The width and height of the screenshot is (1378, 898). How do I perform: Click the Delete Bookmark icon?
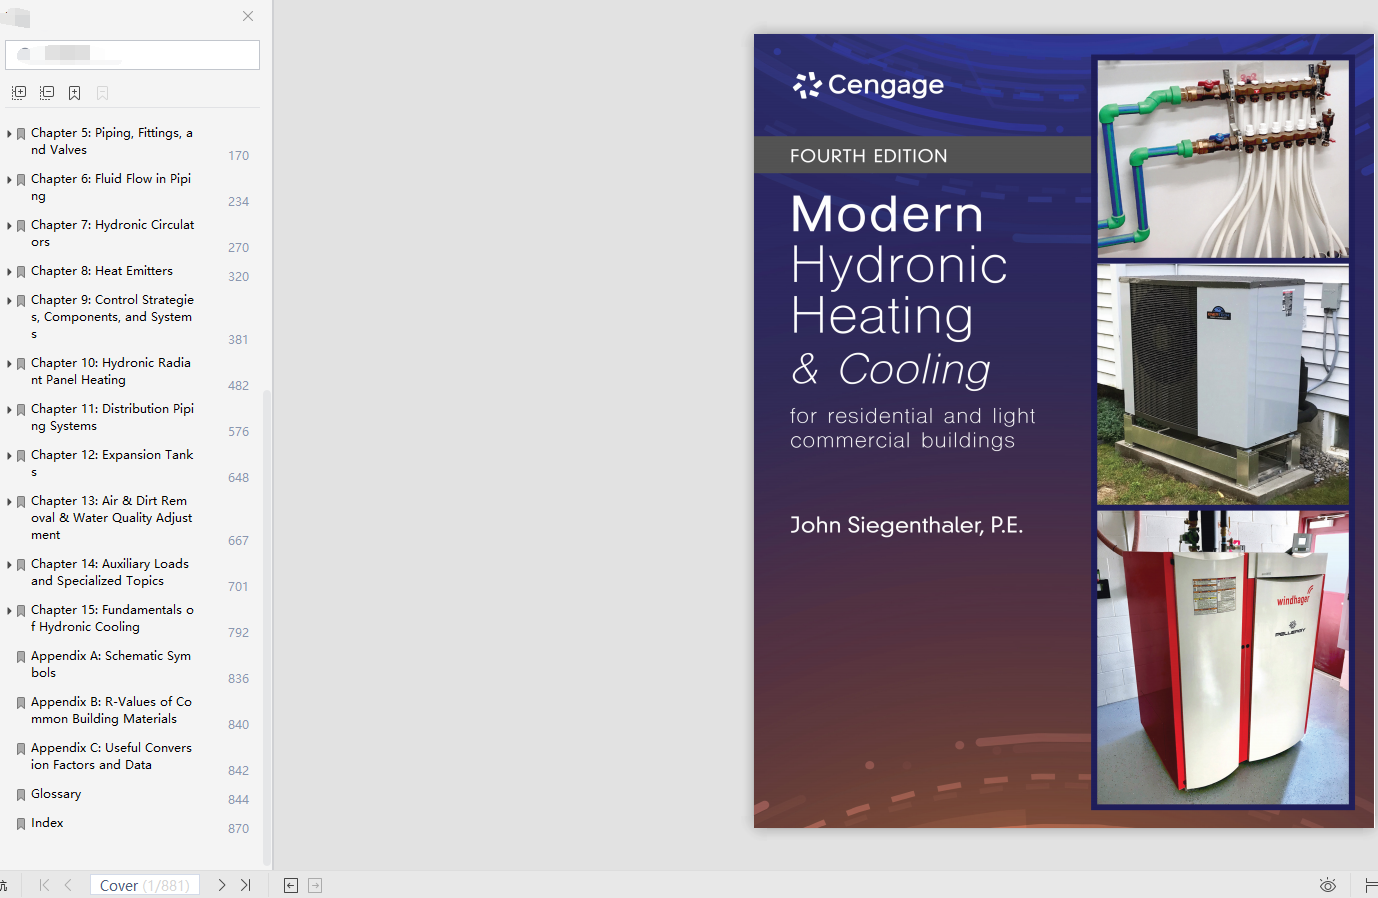102,93
